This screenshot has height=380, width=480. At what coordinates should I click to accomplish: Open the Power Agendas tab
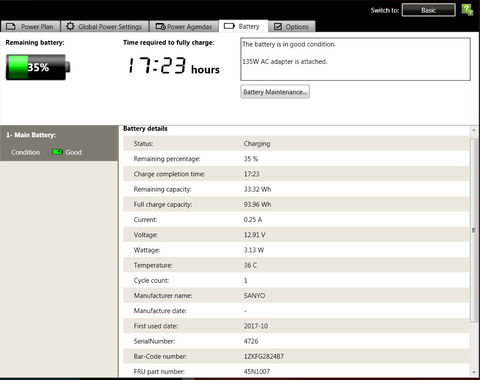[184, 26]
